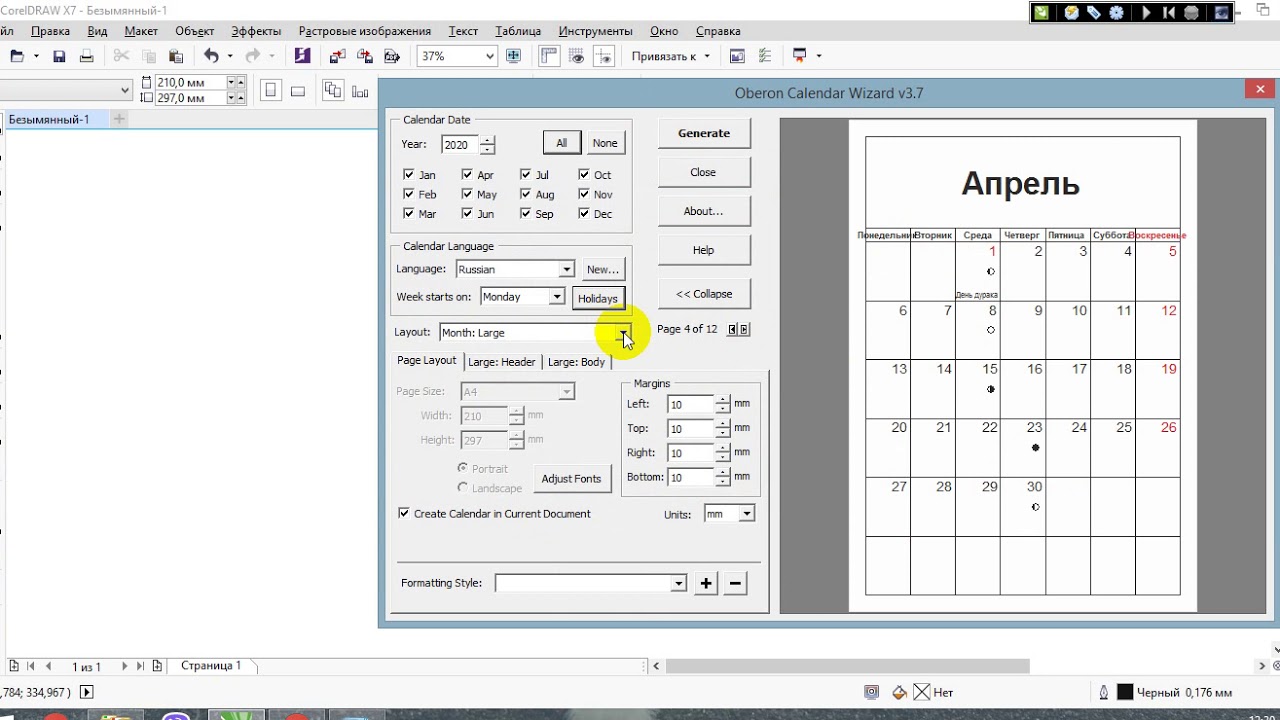The image size is (1280, 720).
Task: Click the black outline color swatch
Action: (1125, 692)
